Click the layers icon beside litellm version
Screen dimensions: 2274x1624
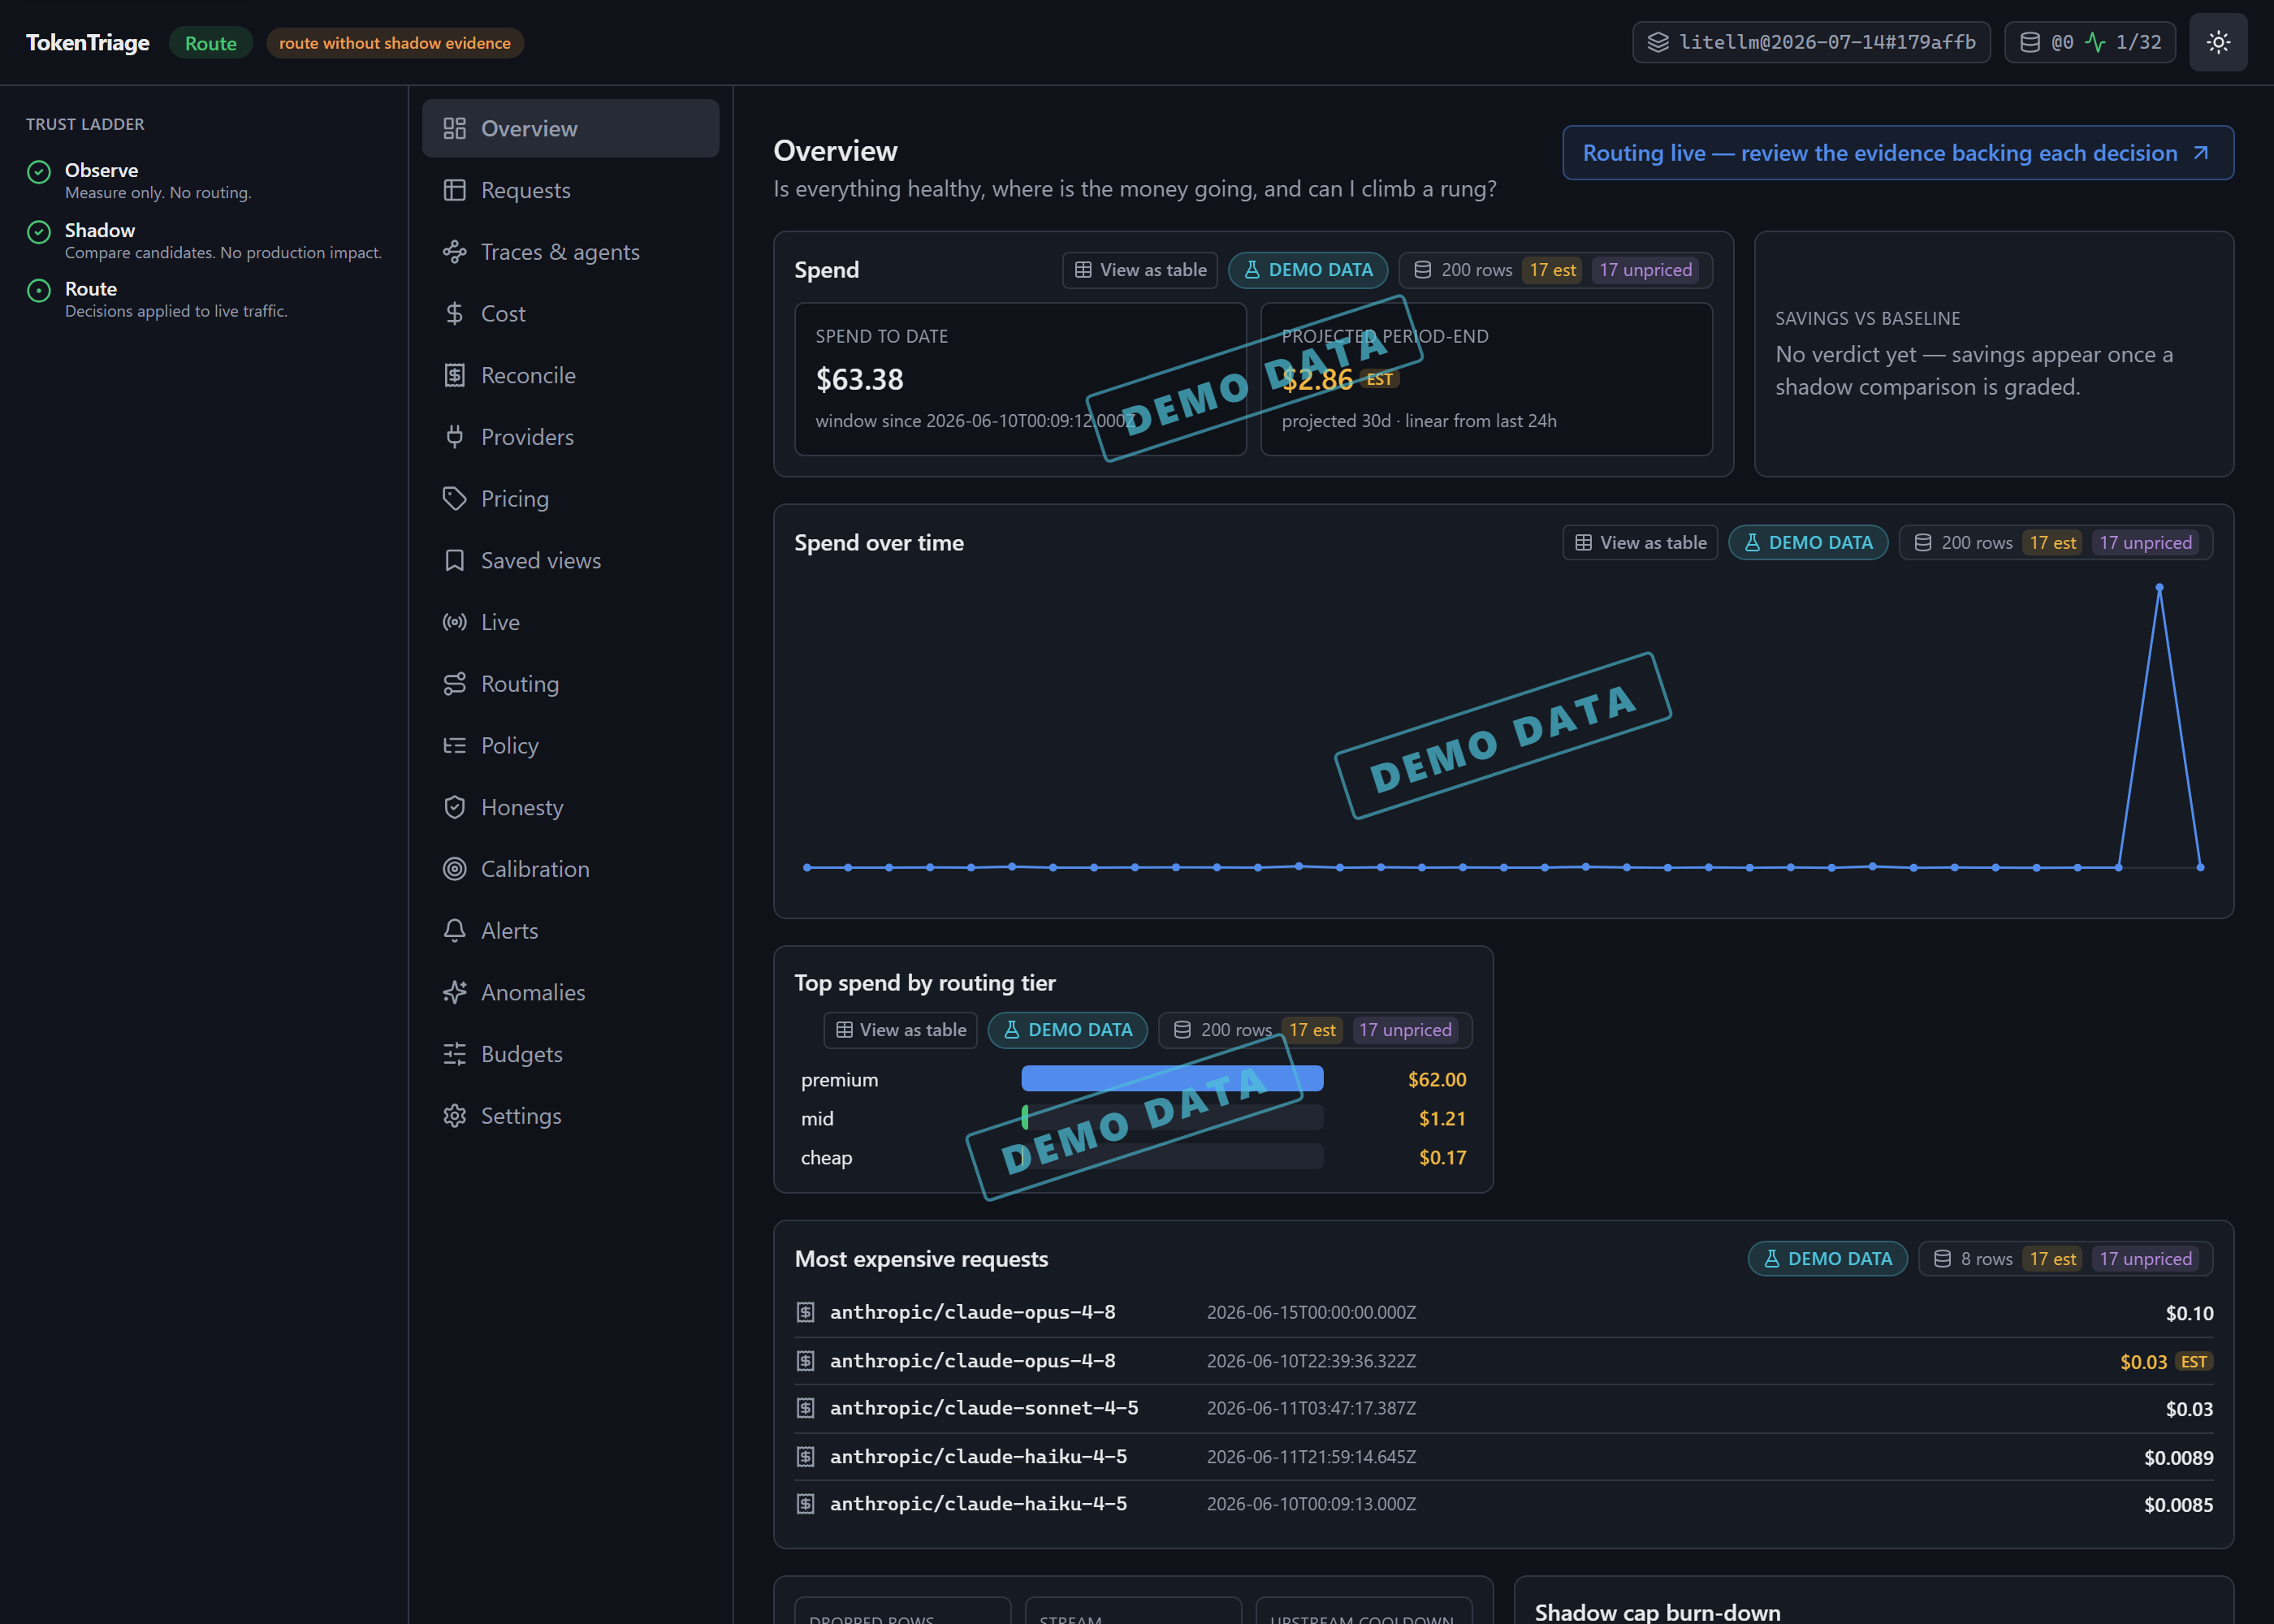point(1658,42)
